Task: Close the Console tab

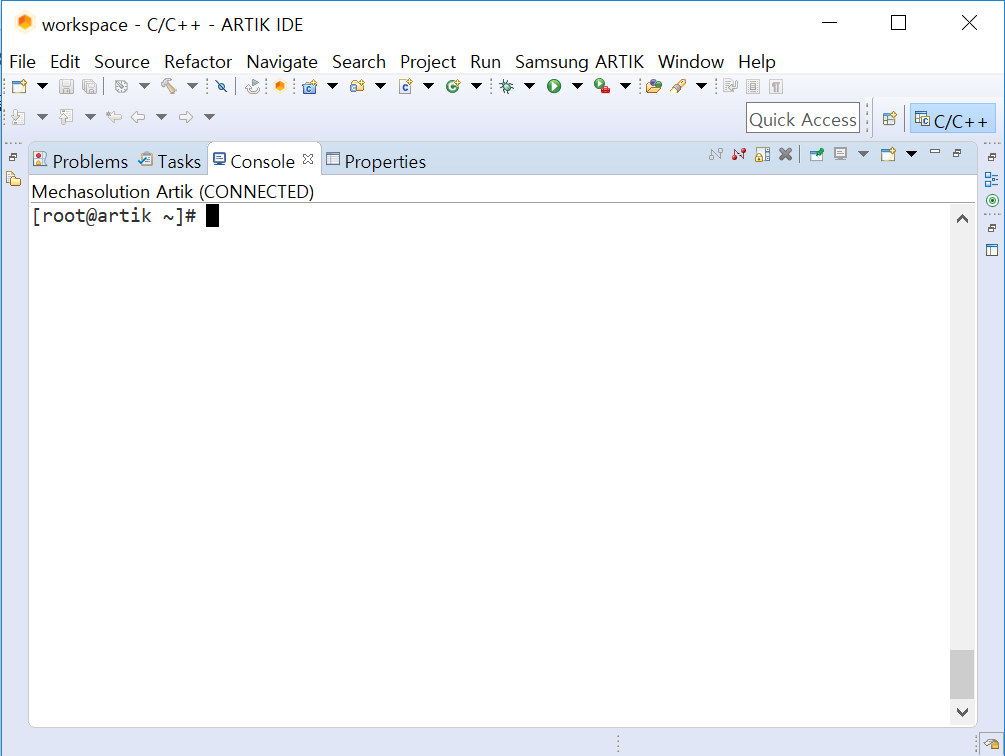Action: [x=308, y=160]
